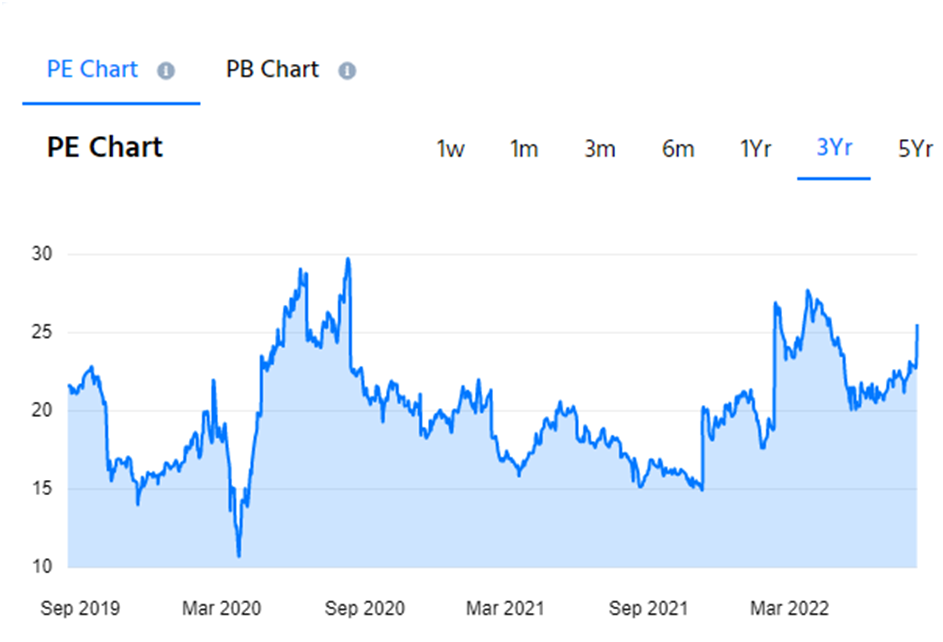The height and width of the screenshot is (642, 943).
Task: Click the latest data point at chart's right end
Action: click(x=916, y=326)
